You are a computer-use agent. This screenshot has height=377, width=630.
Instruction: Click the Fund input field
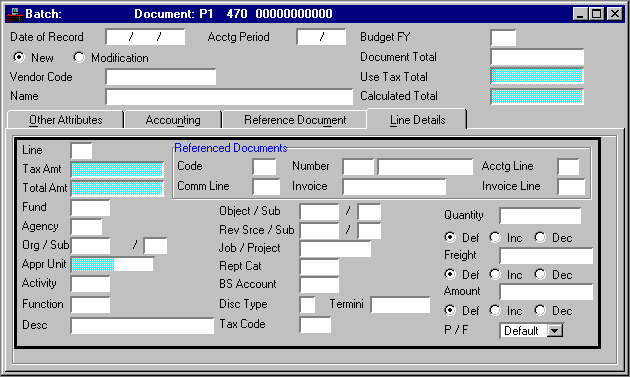point(90,208)
